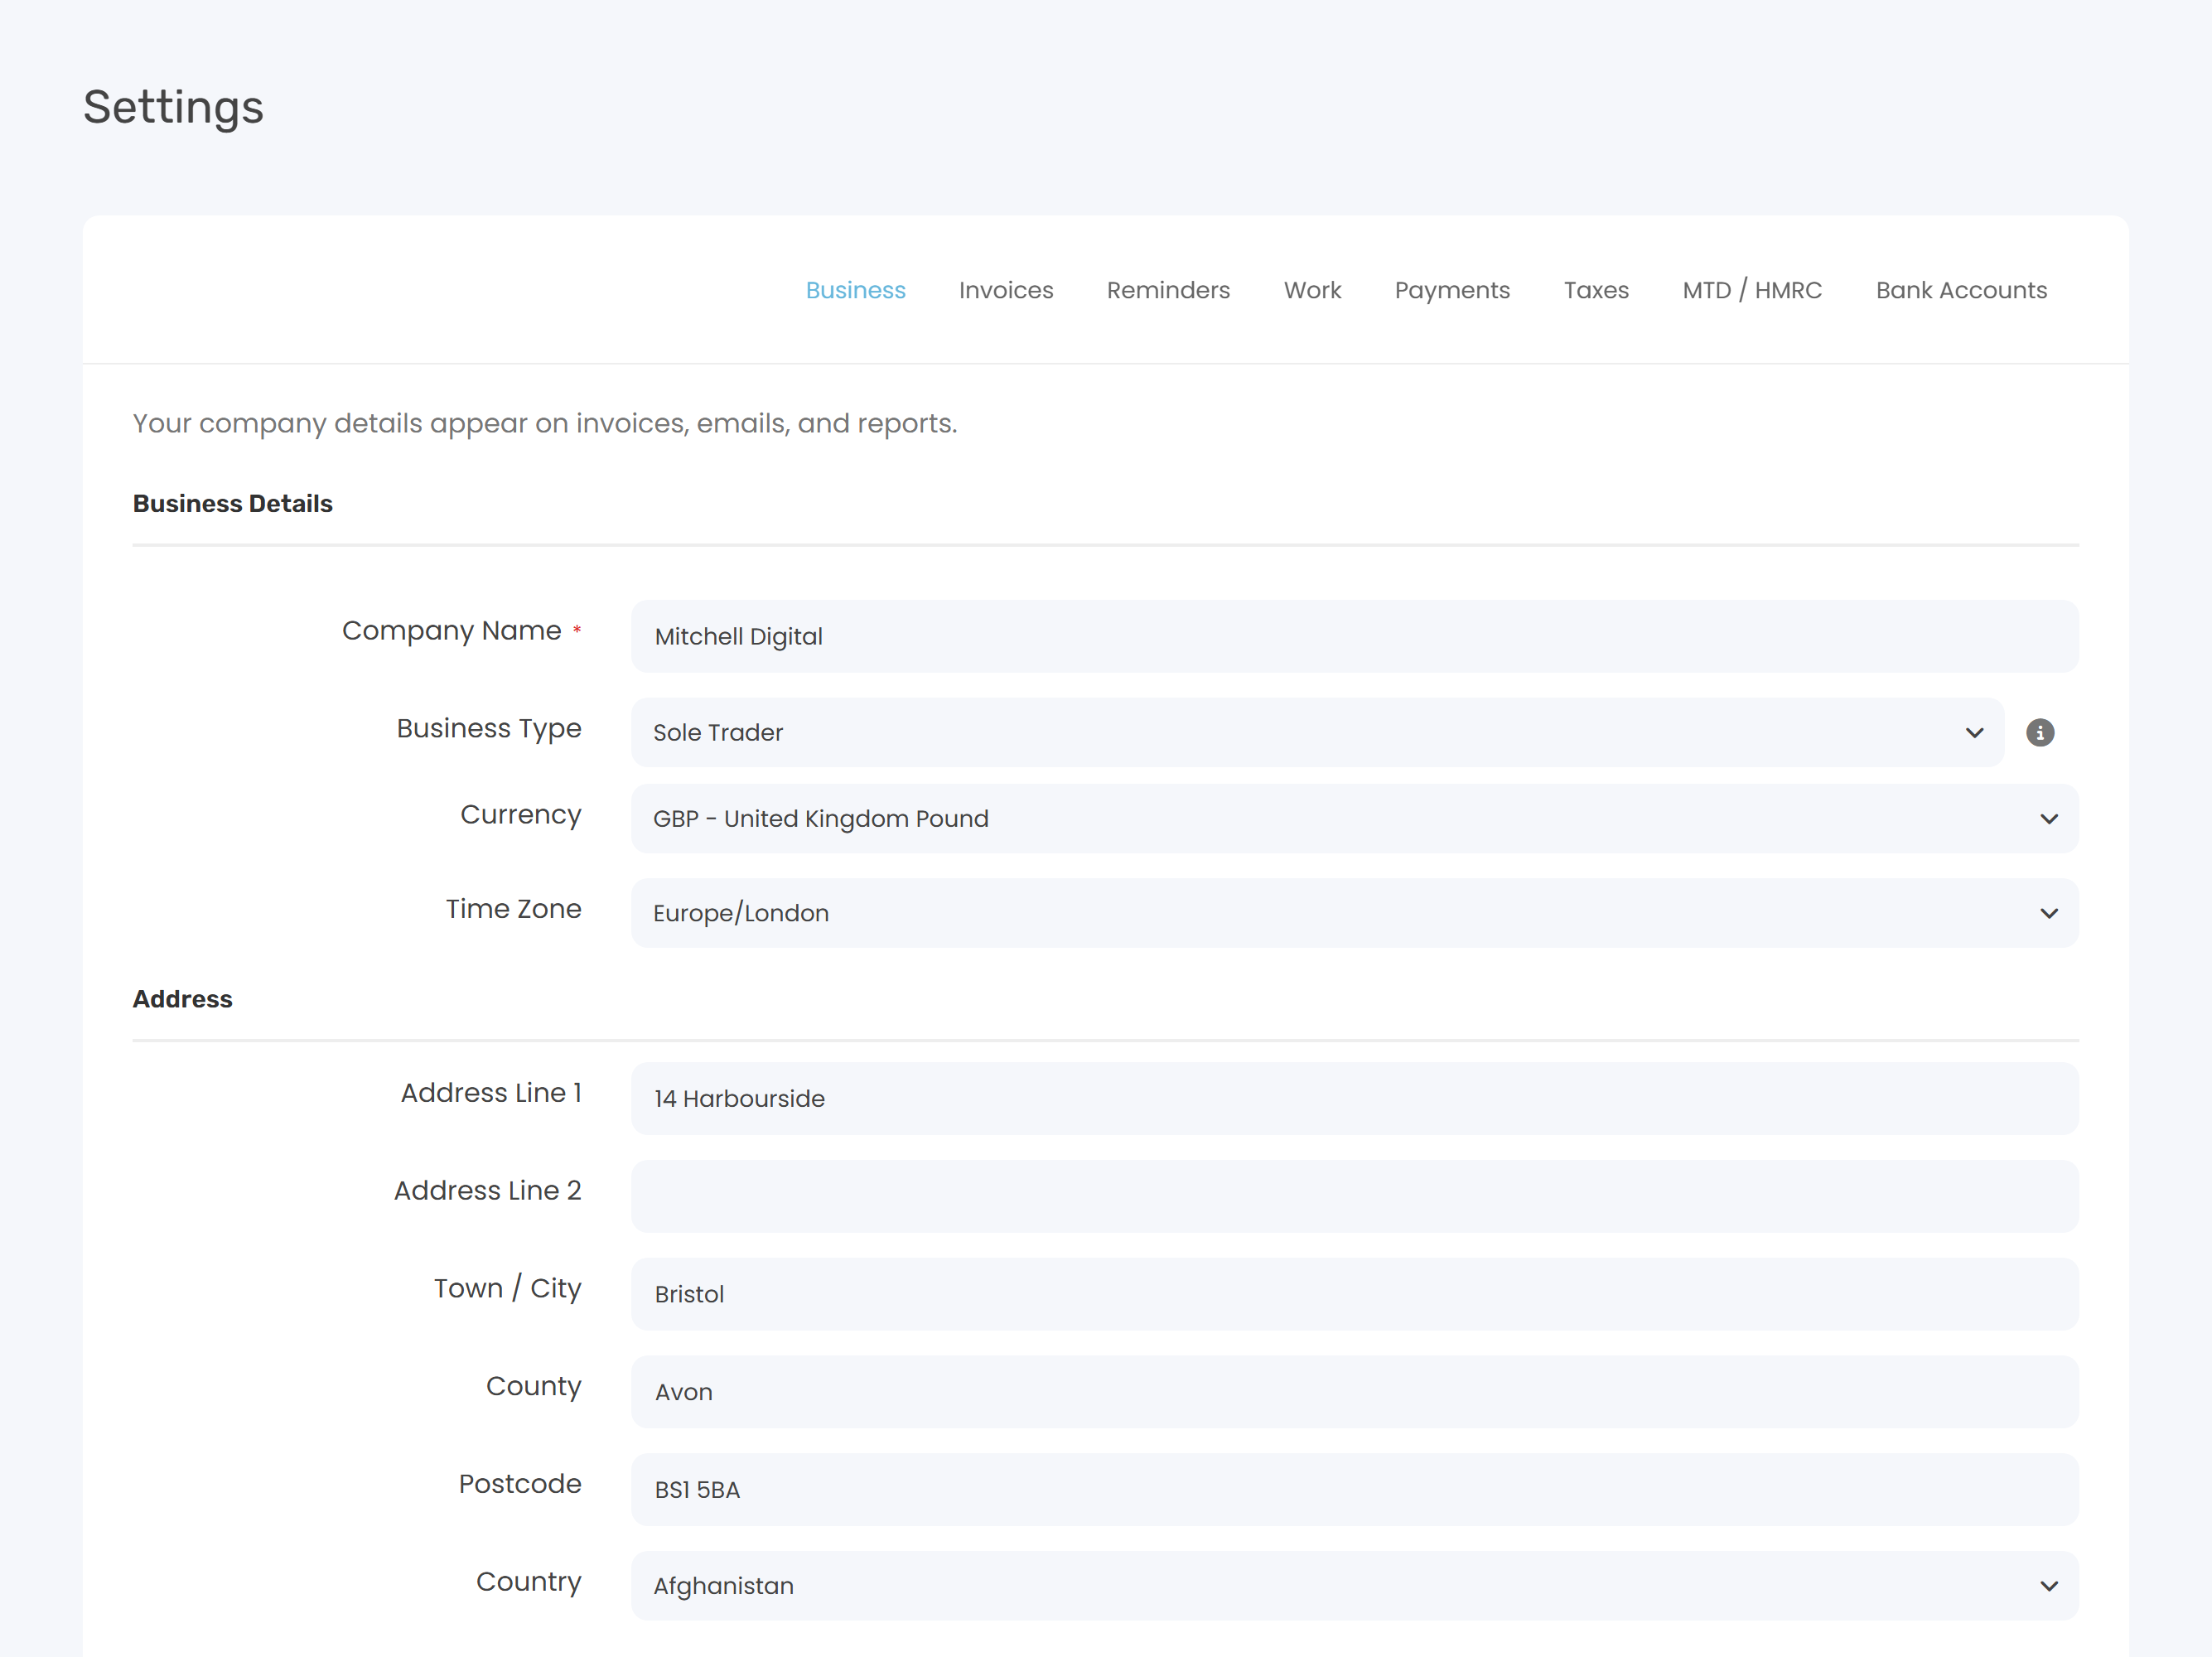Click the Business Type label
Screen dimensions: 2212x1657
[489, 729]
